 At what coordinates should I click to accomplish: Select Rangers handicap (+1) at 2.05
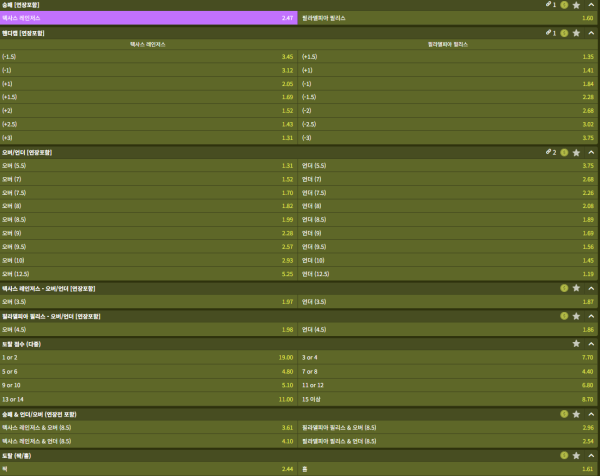point(148,84)
